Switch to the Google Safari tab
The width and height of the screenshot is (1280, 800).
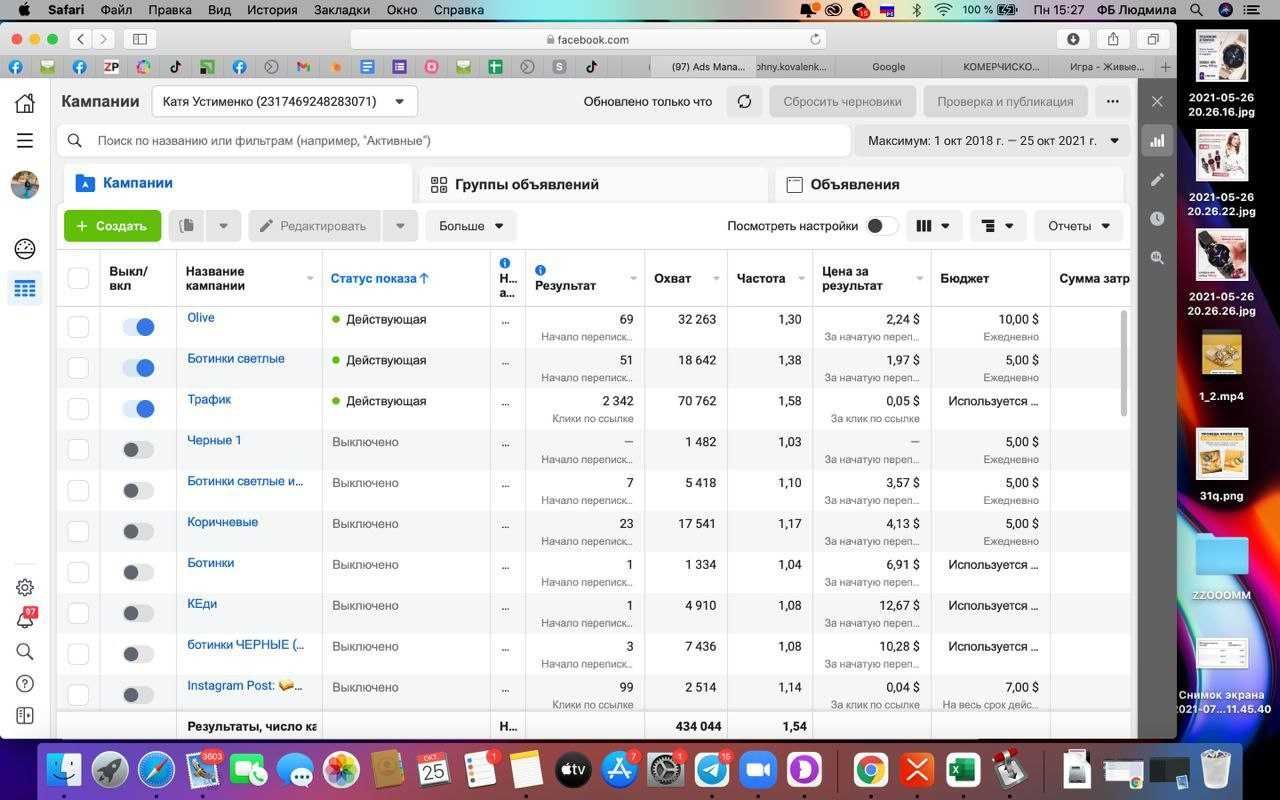[888, 67]
